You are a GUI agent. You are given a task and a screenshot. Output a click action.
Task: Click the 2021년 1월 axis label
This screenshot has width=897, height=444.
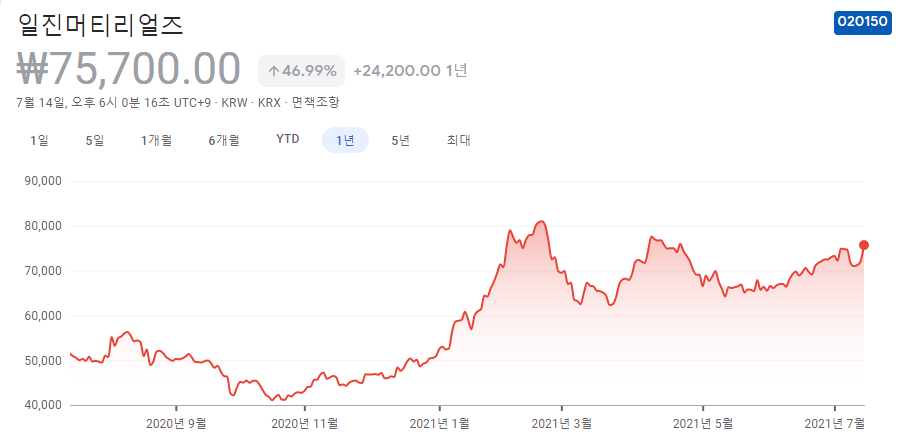point(439,424)
